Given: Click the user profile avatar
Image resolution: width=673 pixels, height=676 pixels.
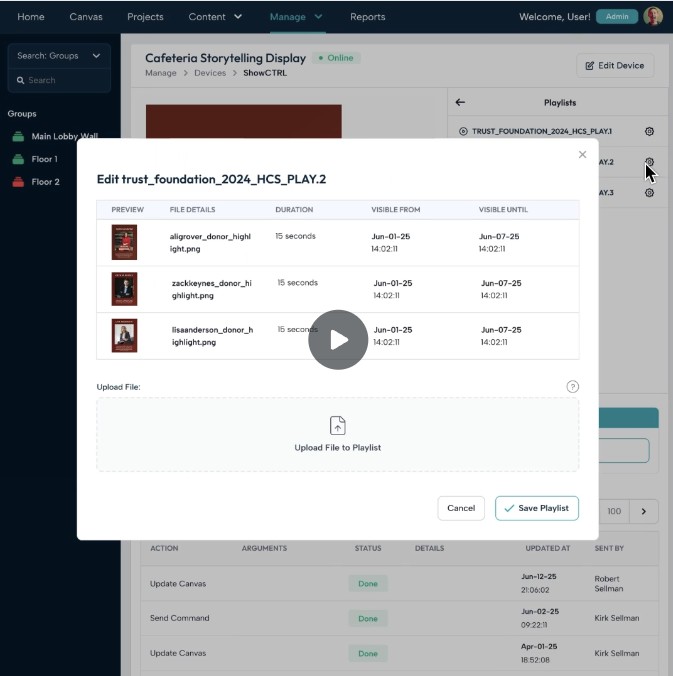Looking at the screenshot, I should (653, 16).
